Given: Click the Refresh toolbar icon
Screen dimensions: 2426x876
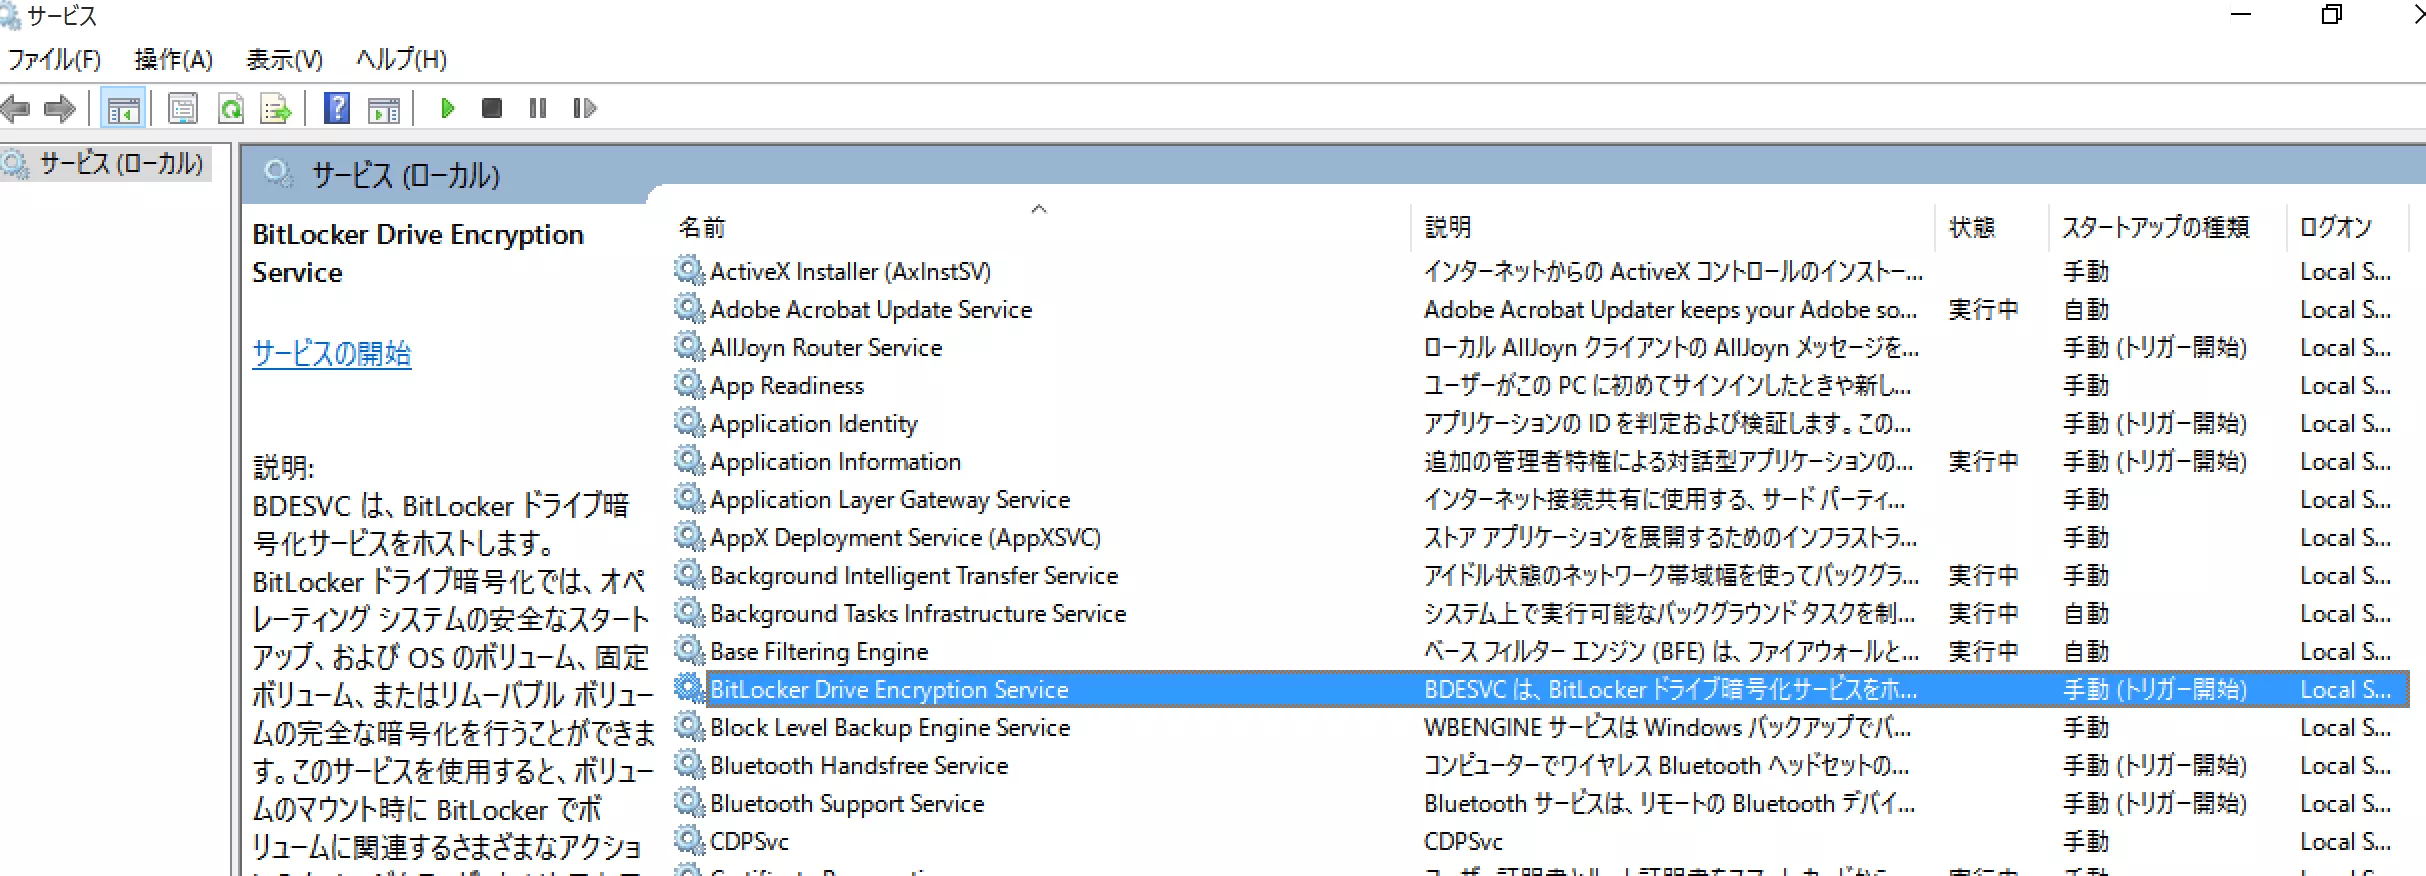Looking at the screenshot, I should (231, 108).
